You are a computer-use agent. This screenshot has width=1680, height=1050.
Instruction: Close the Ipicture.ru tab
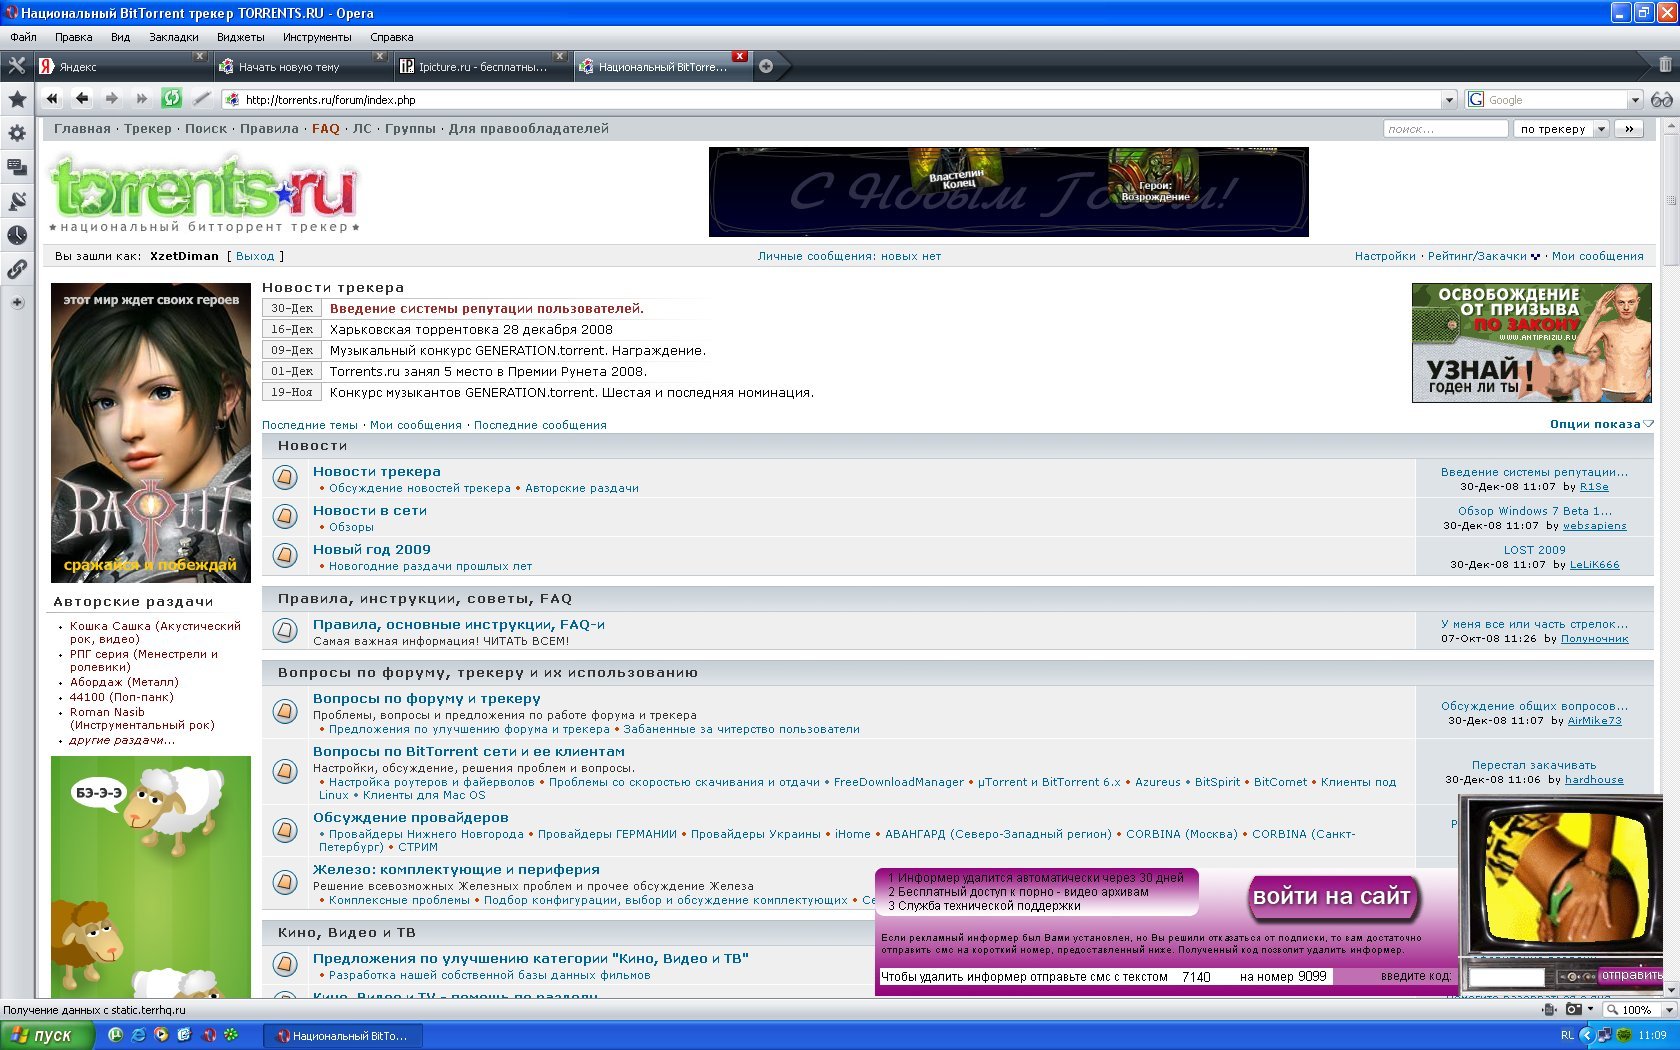click(x=559, y=56)
